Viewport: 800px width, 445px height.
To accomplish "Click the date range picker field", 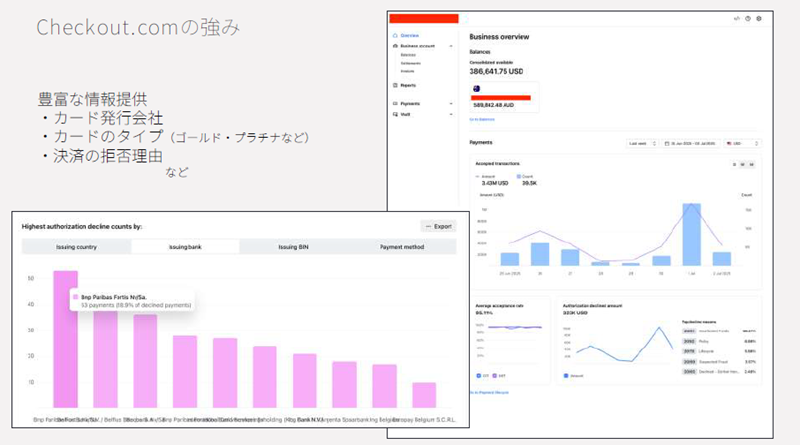I will 691,143.
